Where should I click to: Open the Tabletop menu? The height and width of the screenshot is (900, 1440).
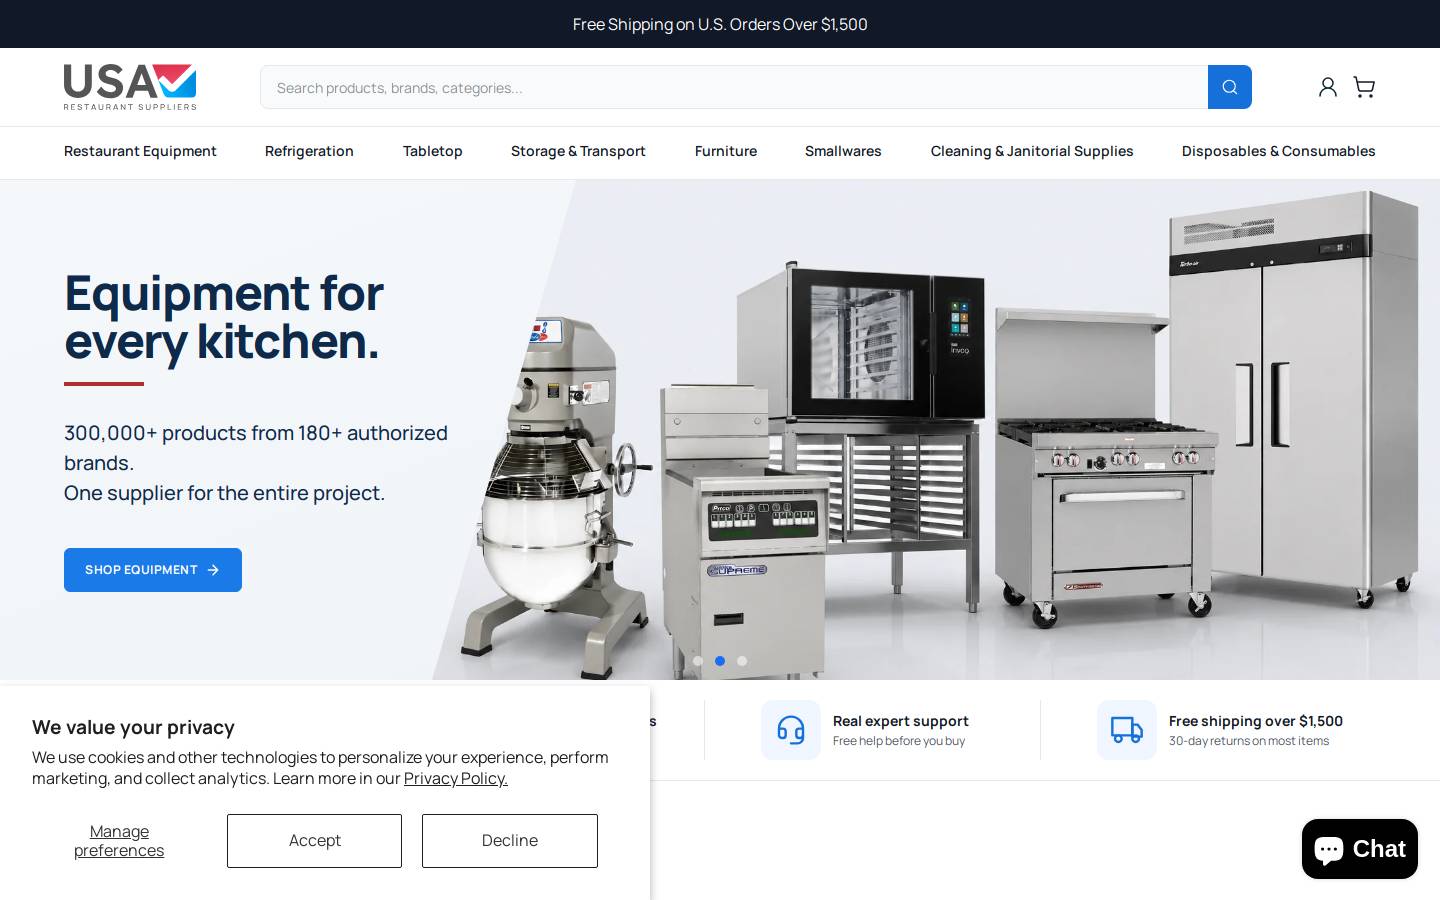point(432,151)
